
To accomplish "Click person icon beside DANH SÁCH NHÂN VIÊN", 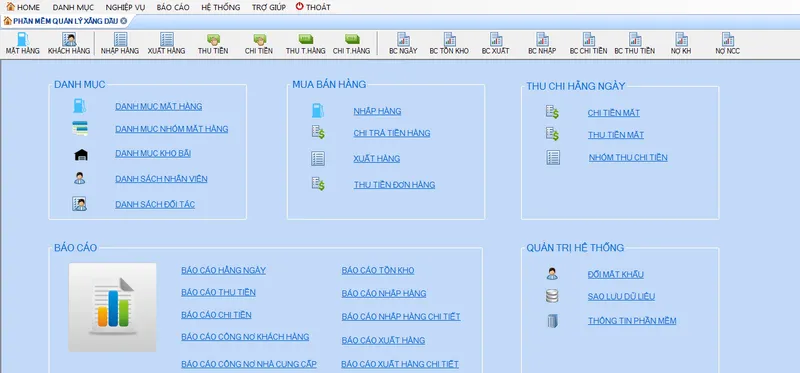I will (x=80, y=178).
